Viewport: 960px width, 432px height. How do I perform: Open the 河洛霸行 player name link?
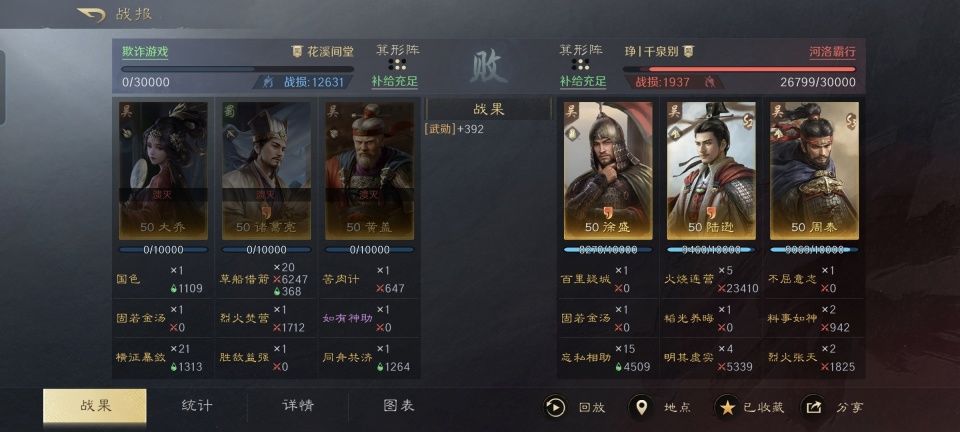tap(833, 51)
